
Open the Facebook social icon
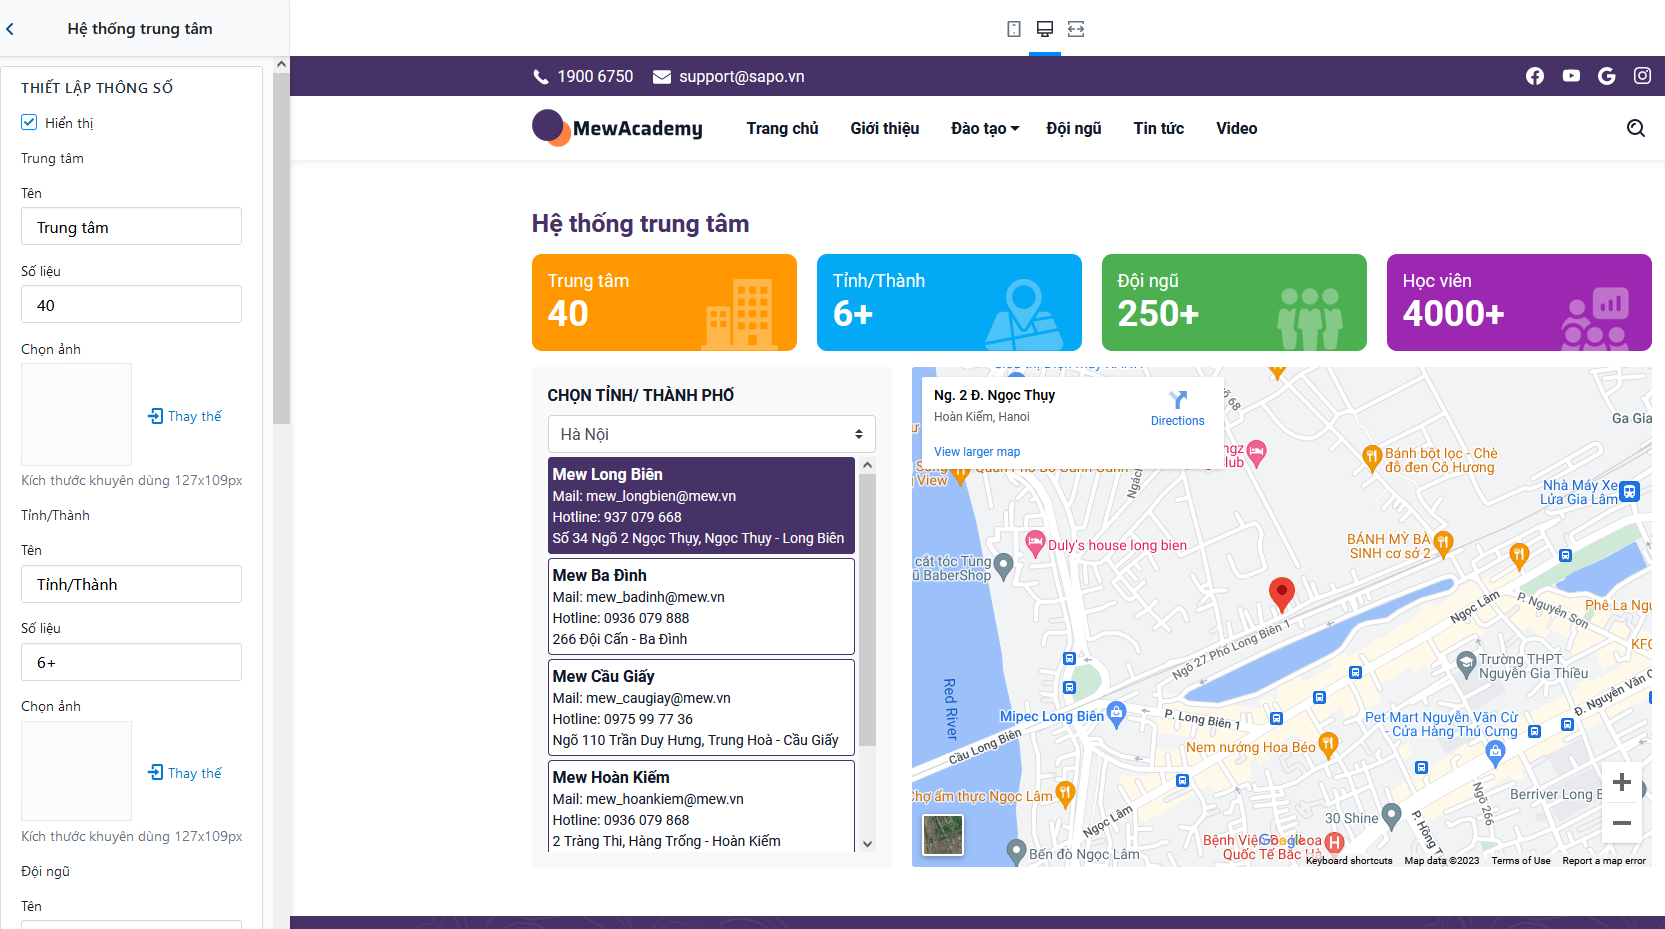tap(1535, 76)
